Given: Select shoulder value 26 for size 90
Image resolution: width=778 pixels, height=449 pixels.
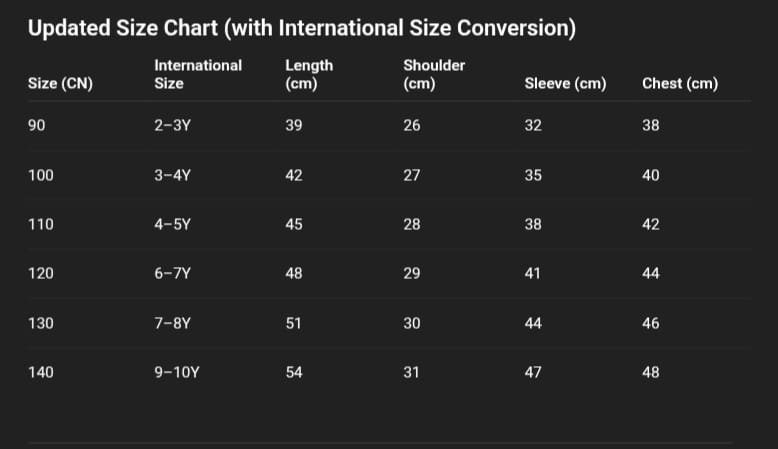Looking at the screenshot, I should pos(412,126).
